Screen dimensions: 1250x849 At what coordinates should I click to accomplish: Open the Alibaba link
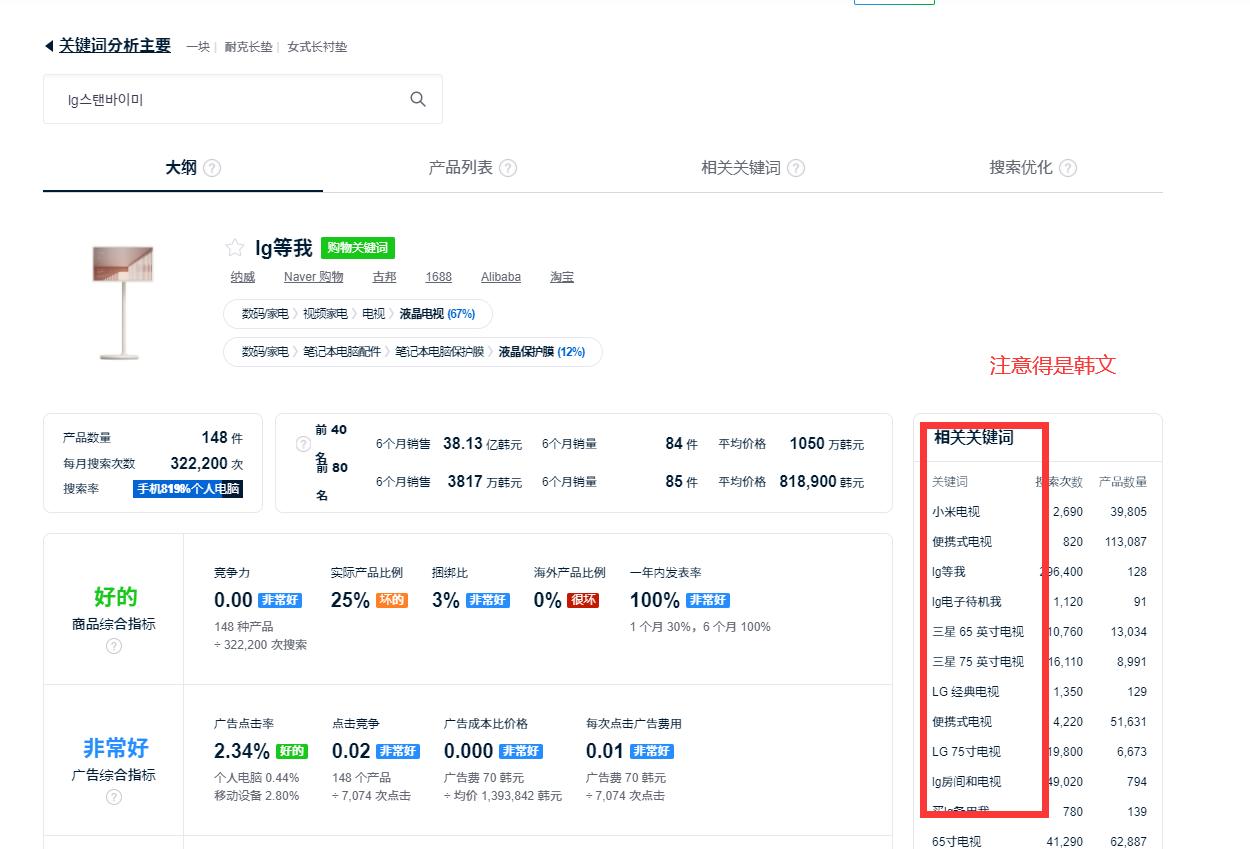(x=500, y=277)
